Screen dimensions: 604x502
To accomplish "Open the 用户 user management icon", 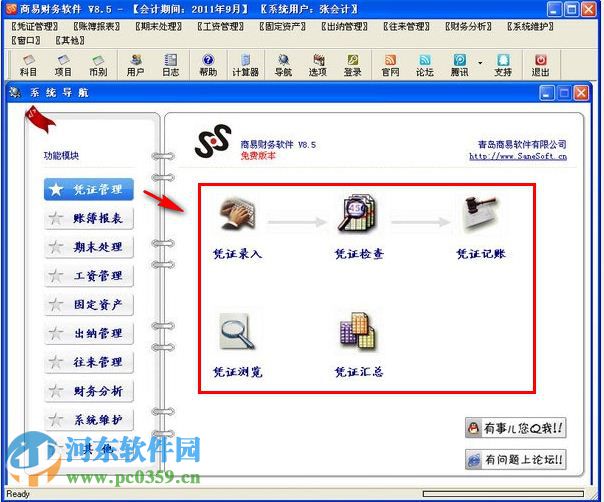I will [135, 65].
